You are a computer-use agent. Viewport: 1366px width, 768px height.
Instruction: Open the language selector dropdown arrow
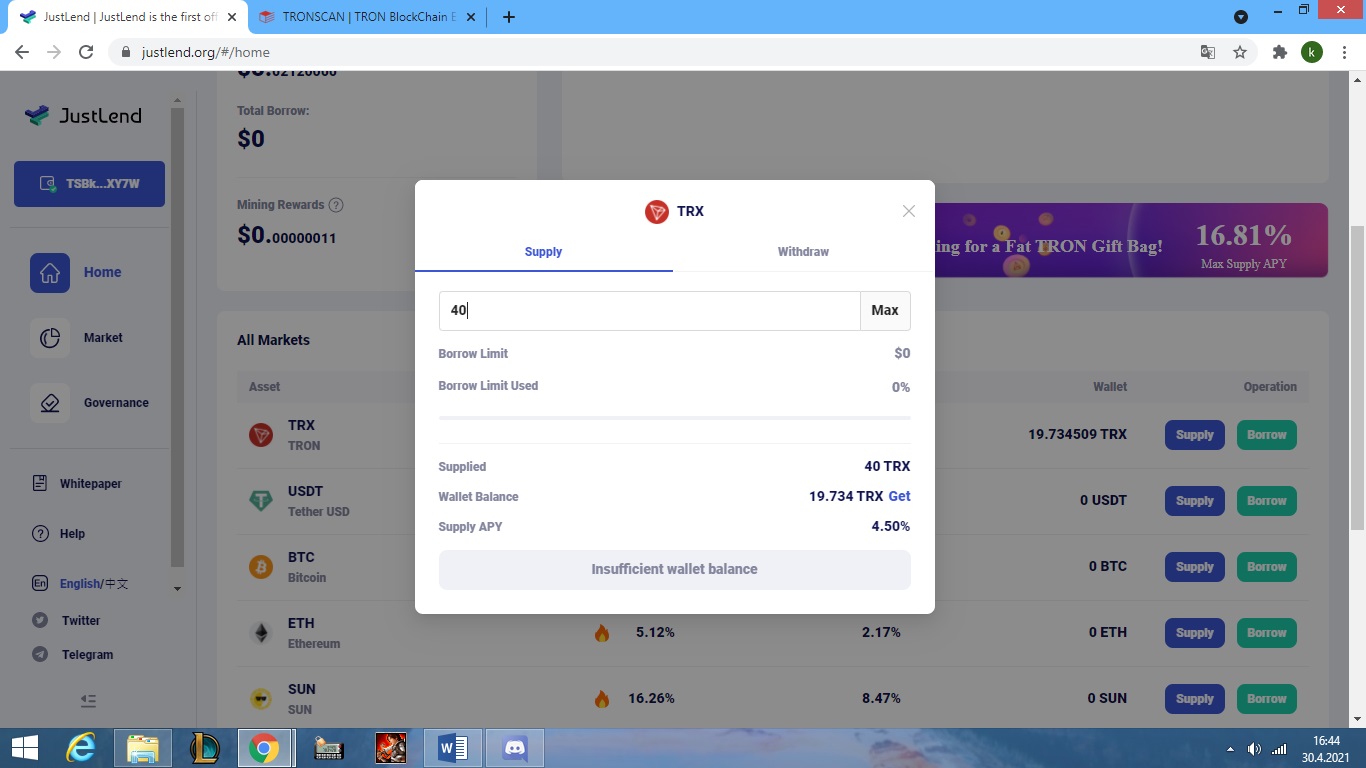[178, 589]
